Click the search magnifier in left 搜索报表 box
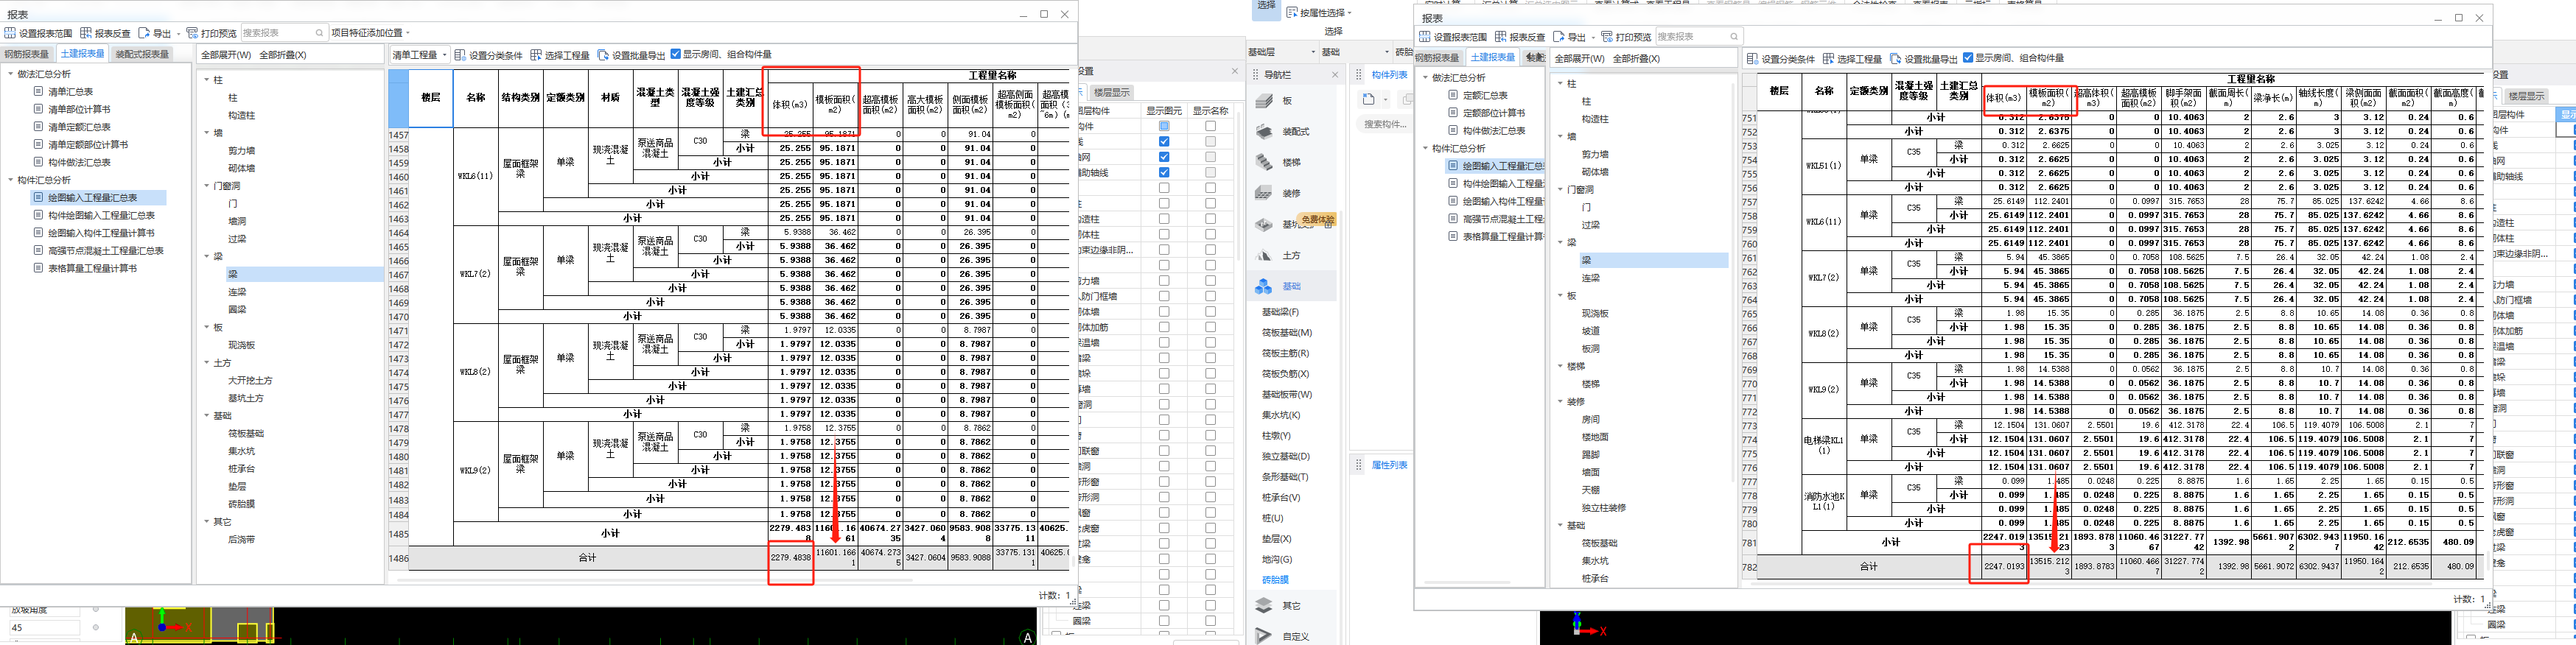Image resolution: width=2576 pixels, height=645 pixels. (x=319, y=33)
